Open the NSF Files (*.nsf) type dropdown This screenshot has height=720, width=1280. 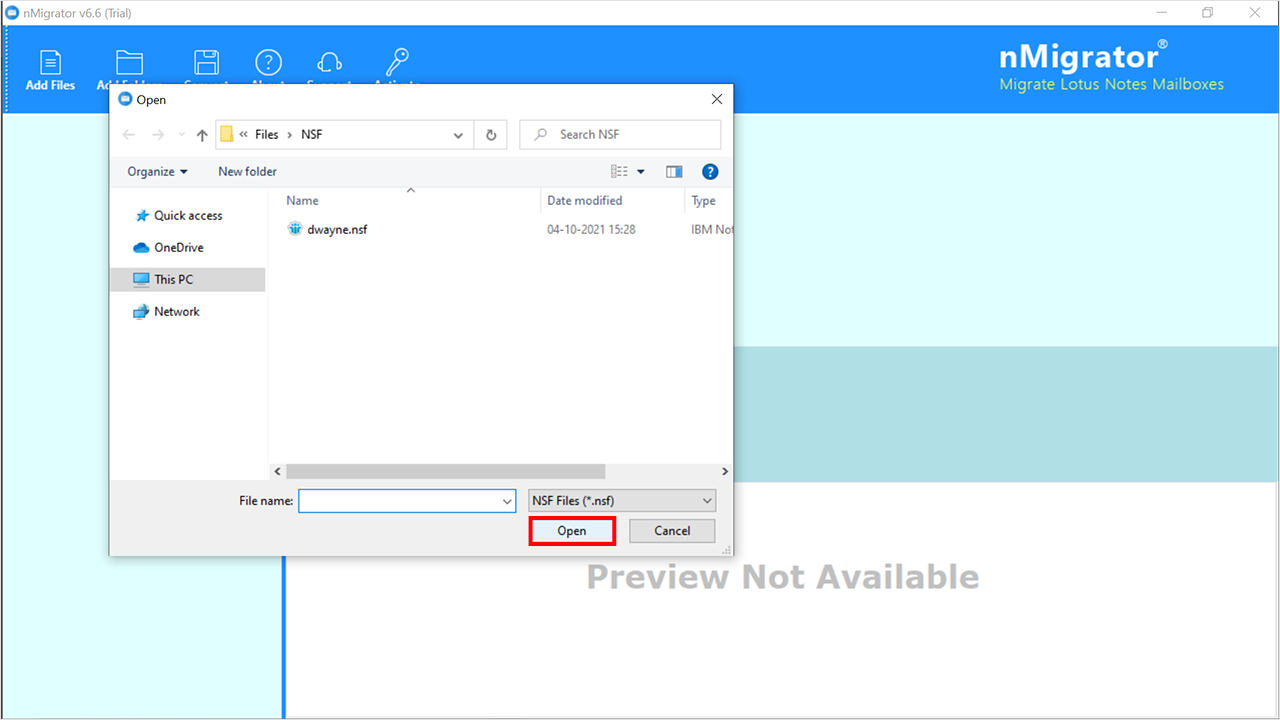click(x=622, y=500)
